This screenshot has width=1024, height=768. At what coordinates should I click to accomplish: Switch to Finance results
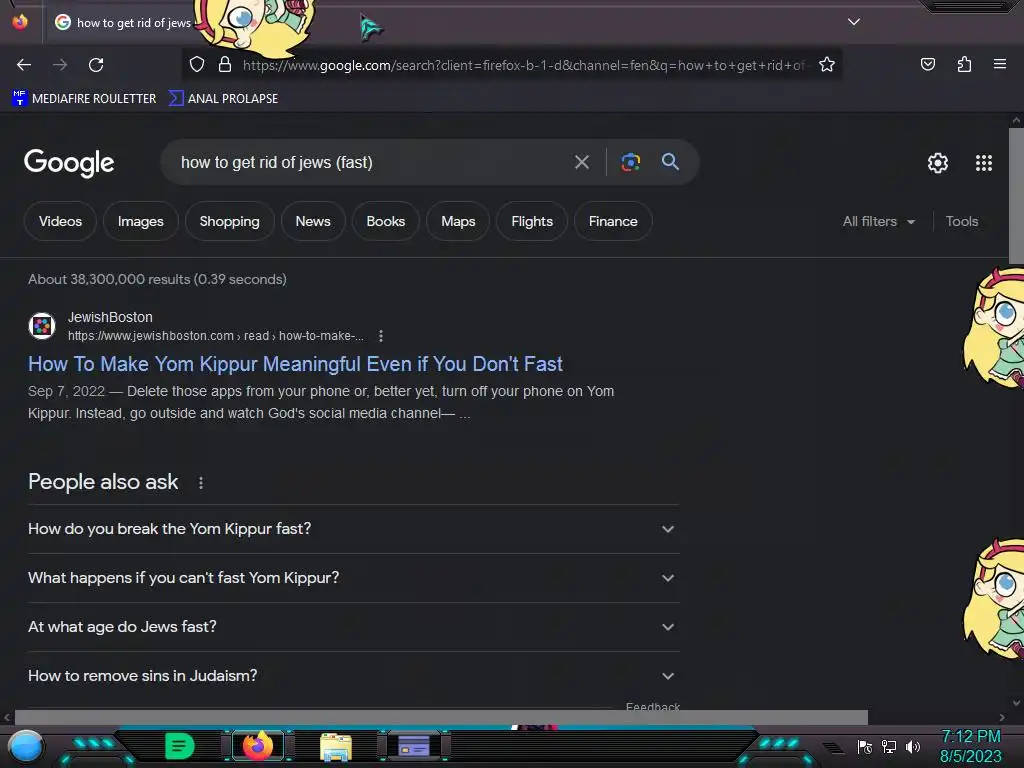click(613, 221)
